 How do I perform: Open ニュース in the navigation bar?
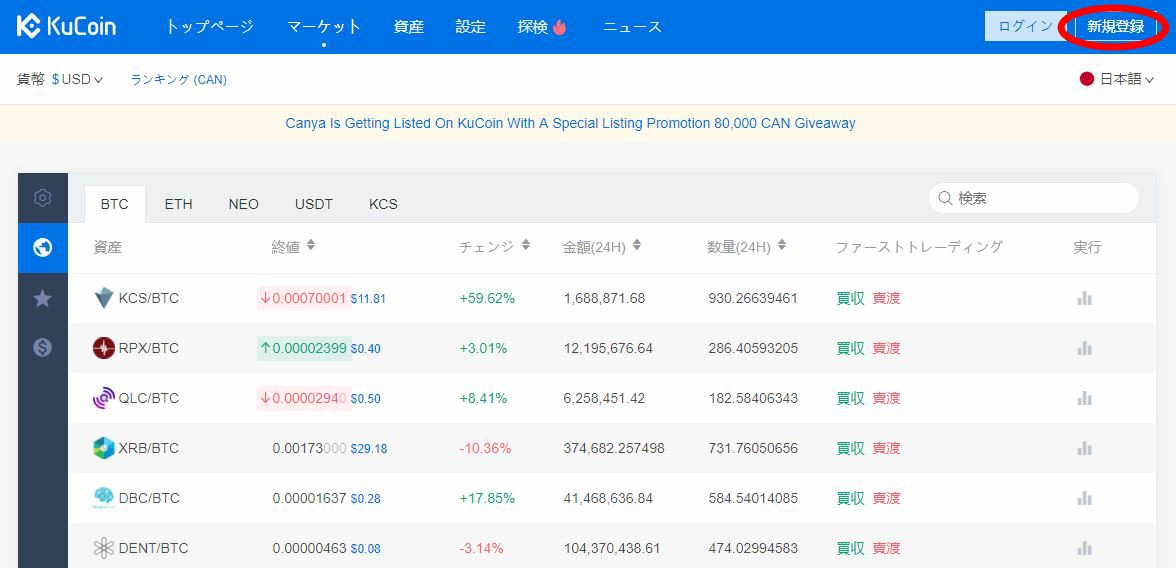[x=632, y=27]
